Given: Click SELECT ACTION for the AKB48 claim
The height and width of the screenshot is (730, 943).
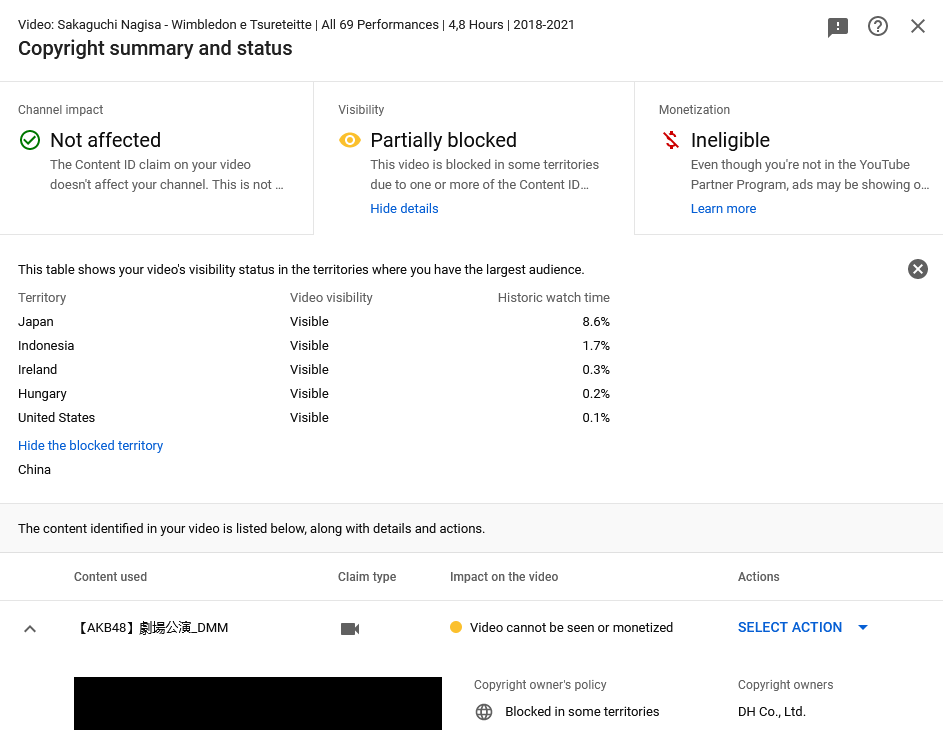Looking at the screenshot, I should pos(790,627).
